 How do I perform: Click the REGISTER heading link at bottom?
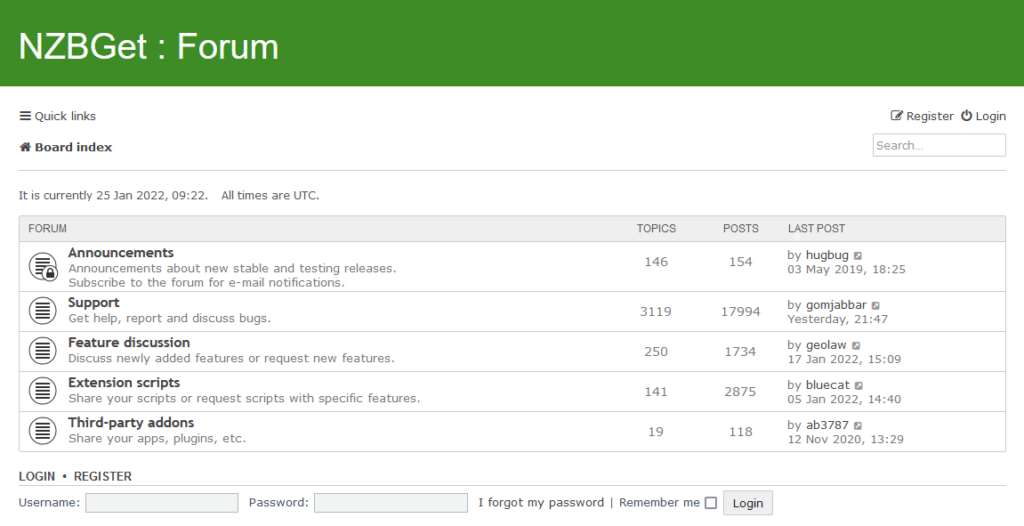103,476
